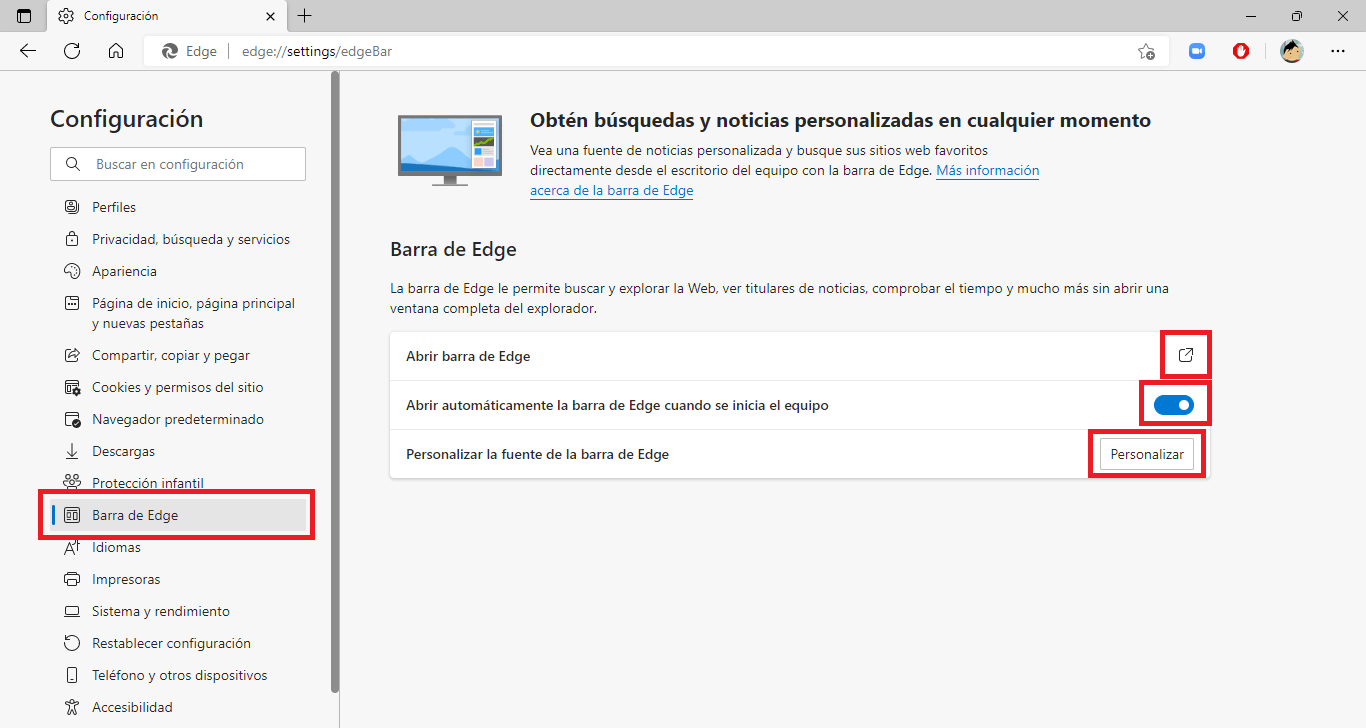Open Cookies y permisos del sitio

[x=178, y=387]
